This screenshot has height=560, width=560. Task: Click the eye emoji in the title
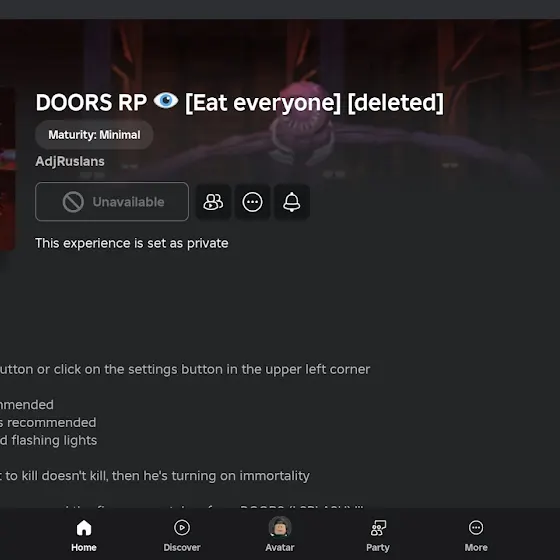coord(166,101)
